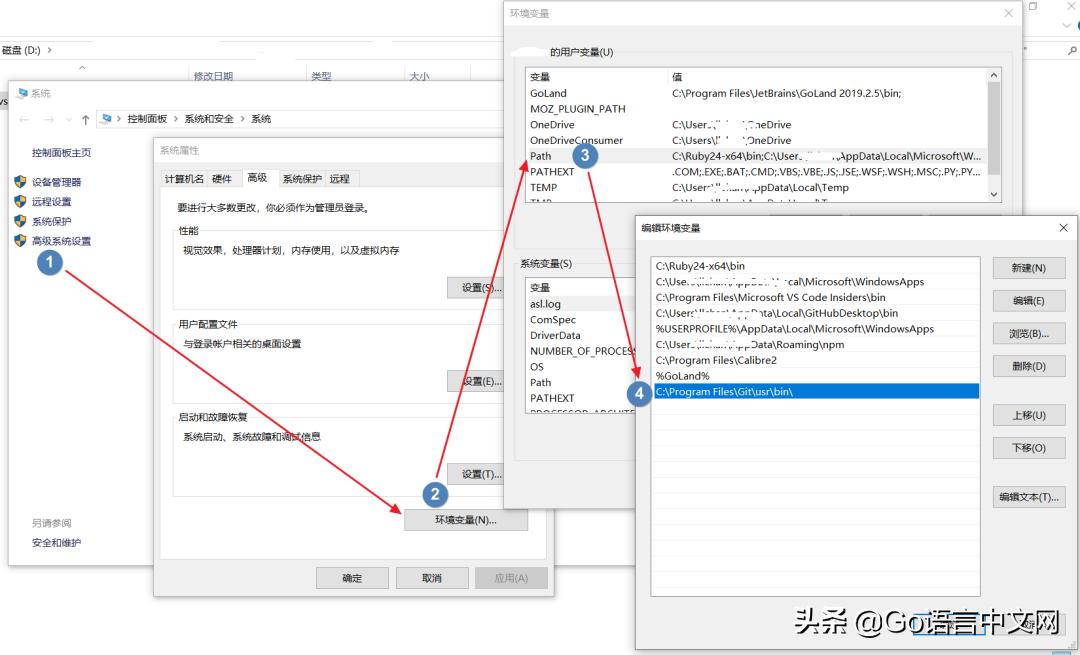
Task: Select OneDriveConsumer user variable row
Action: 756,141
